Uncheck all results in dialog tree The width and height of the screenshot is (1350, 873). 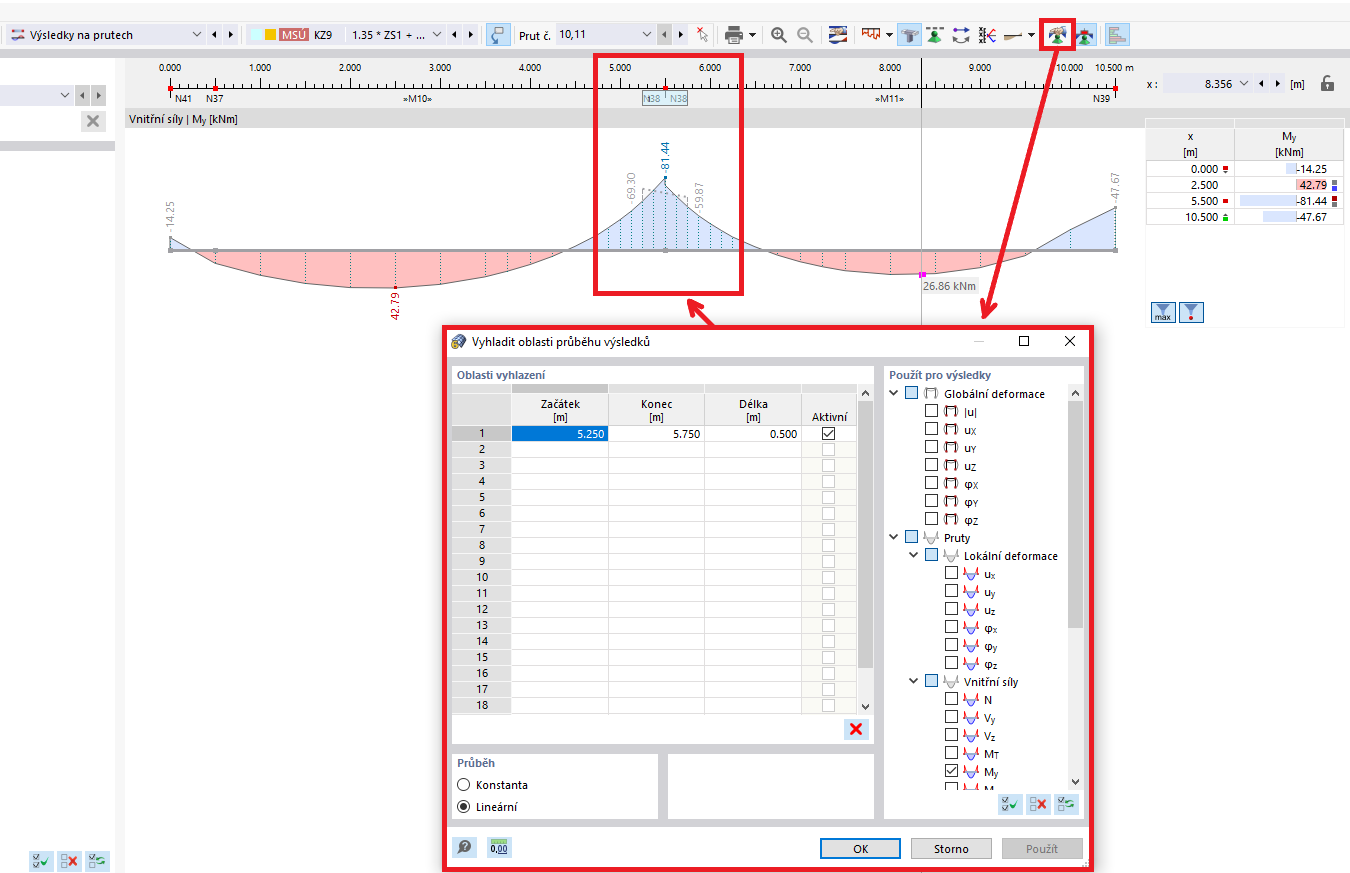pyautogui.click(x=1038, y=804)
